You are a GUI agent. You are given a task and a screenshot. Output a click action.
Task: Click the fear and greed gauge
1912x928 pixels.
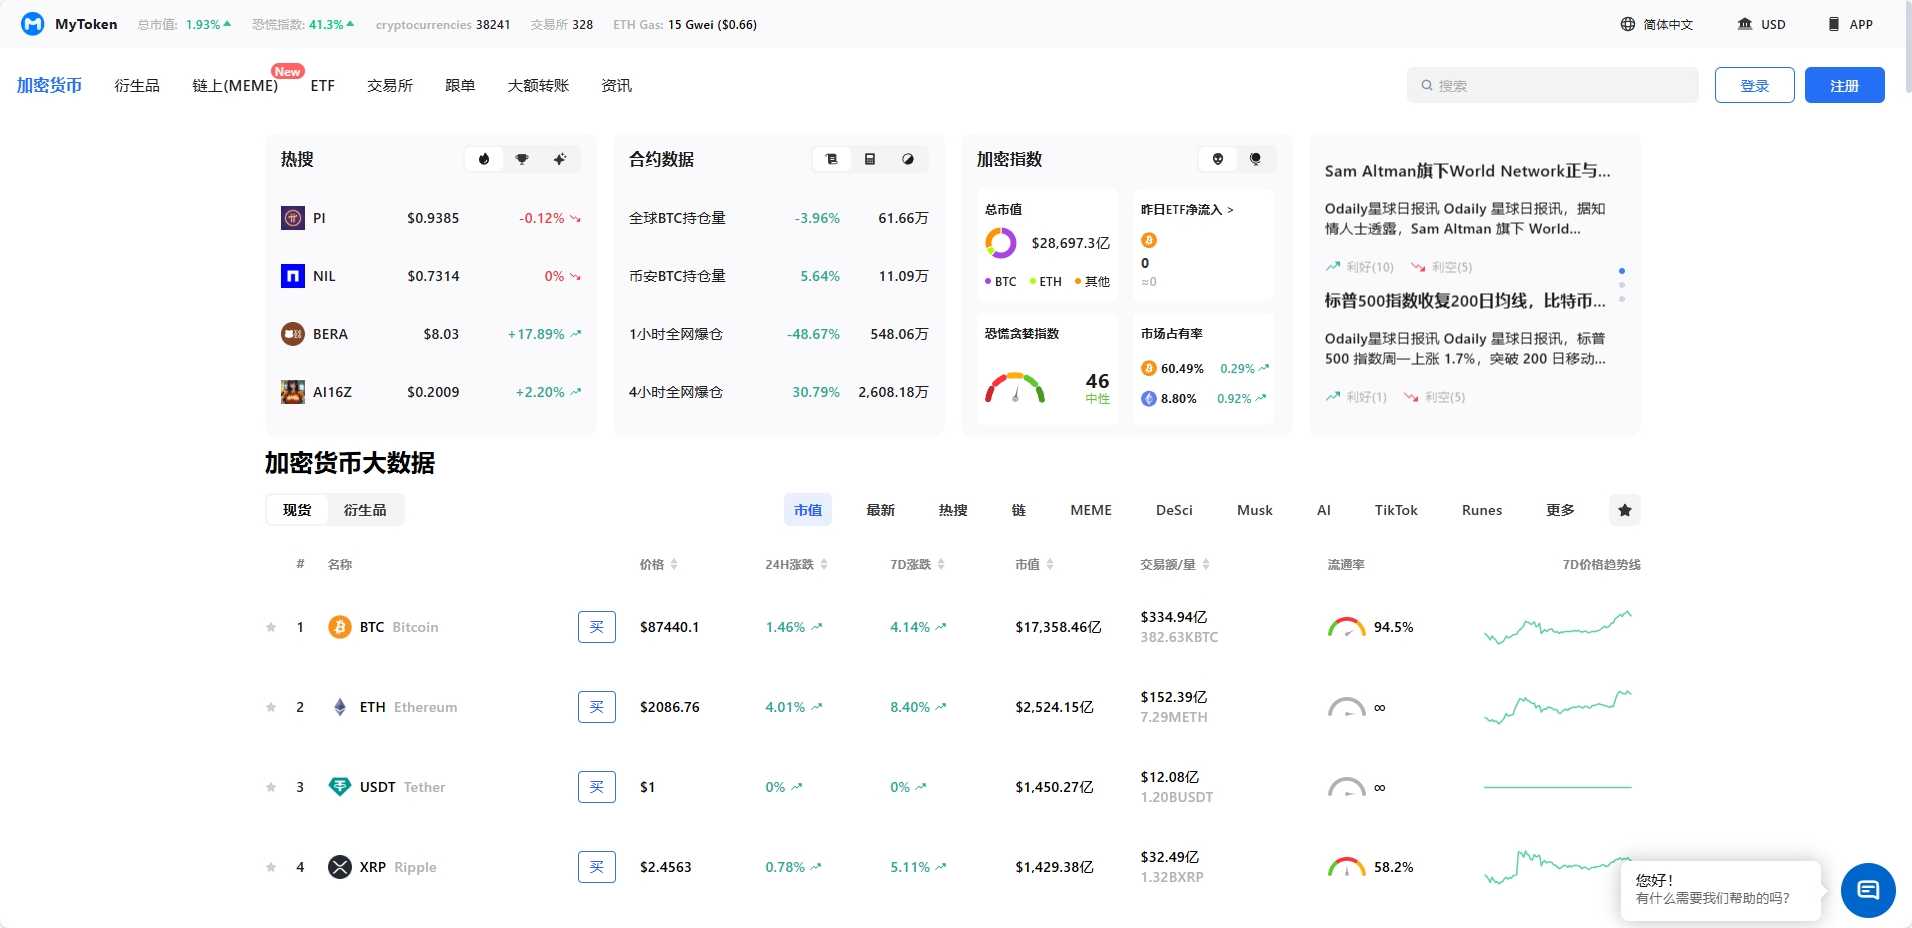point(1017,385)
